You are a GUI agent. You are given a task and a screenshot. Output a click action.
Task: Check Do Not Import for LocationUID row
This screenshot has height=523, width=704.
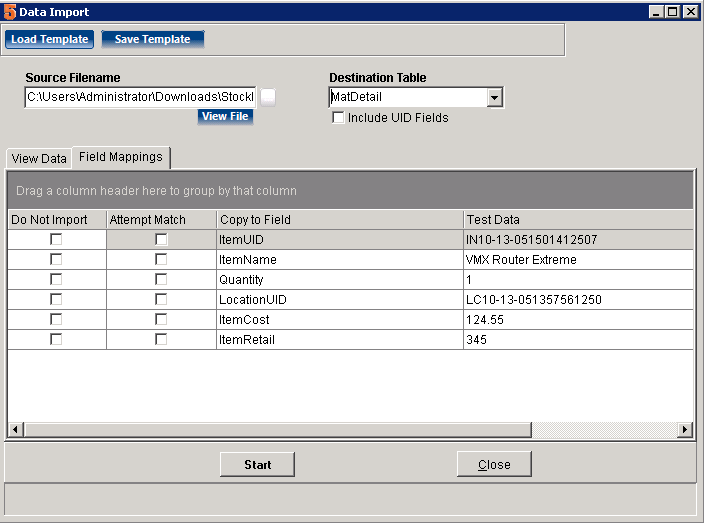pos(56,299)
